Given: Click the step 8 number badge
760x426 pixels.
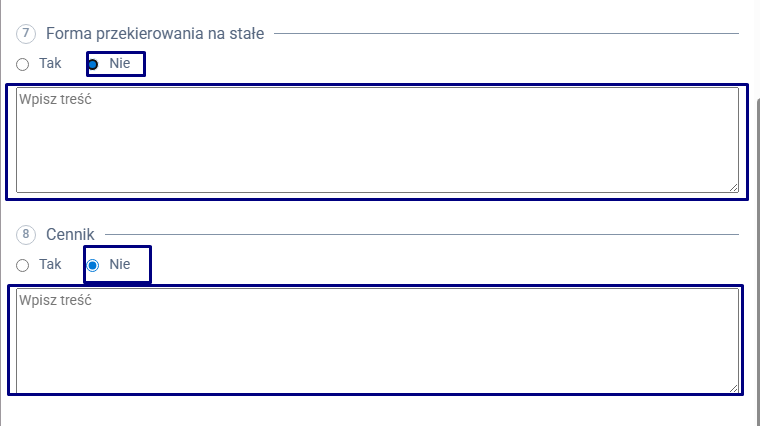Looking at the screenshot, I should pyautogui.click(x=26, y=235).
